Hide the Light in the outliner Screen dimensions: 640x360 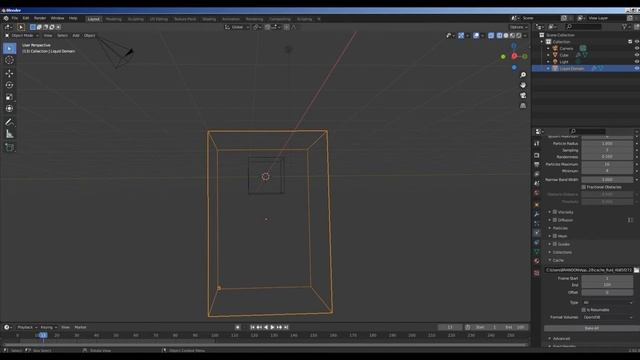pyautogui.click(x=636, y=62)
